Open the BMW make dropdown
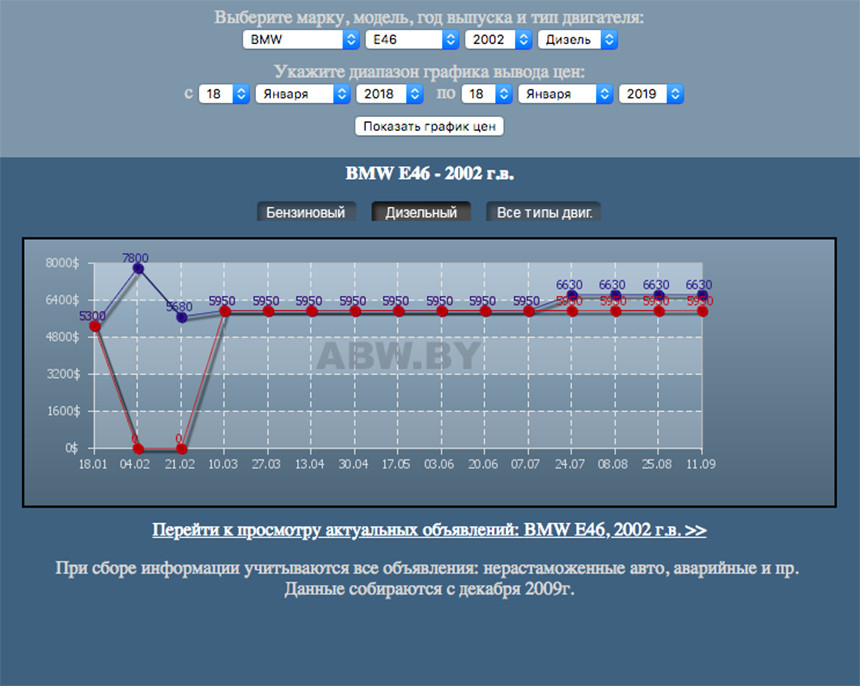This screenshot has width=860, height=686. pyautogui.click(x=301, y=39)
